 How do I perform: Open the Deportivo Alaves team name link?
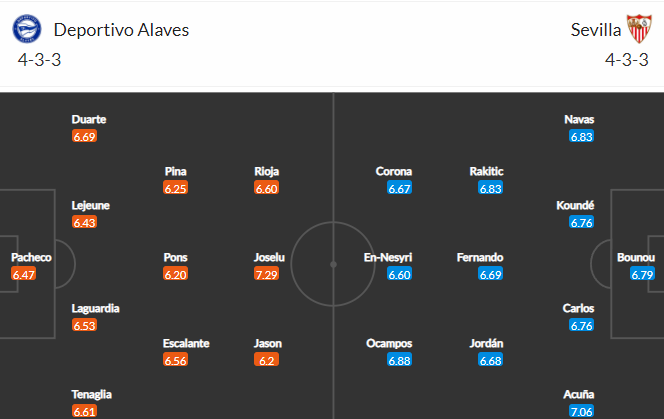tap(121, 30)
